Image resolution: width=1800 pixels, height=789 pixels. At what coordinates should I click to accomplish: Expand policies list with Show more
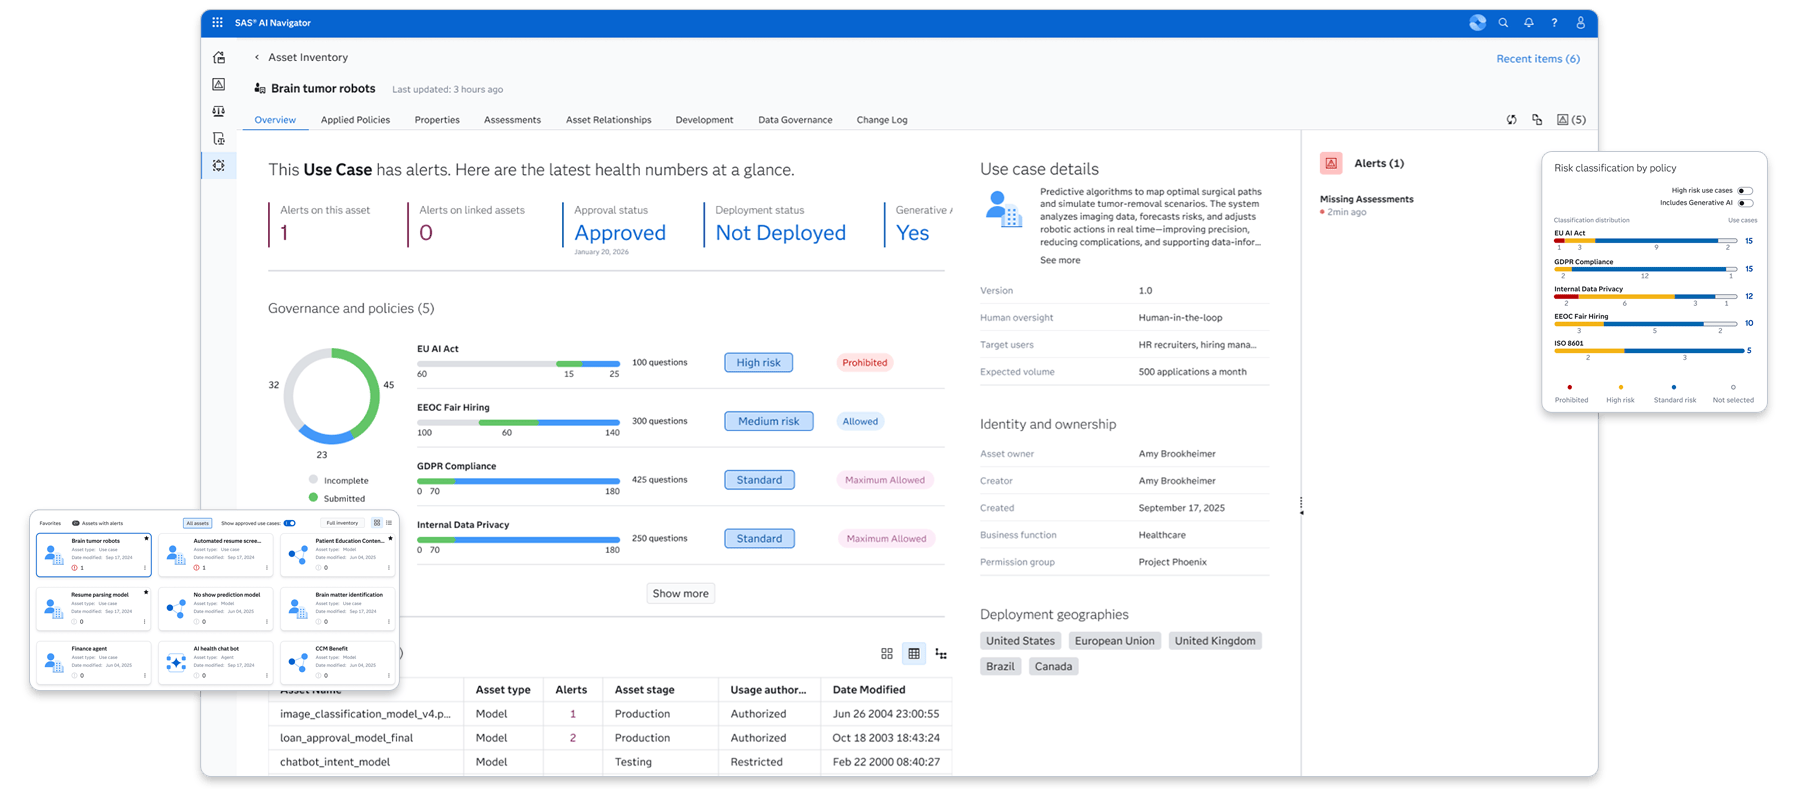(x=680, y=593)
